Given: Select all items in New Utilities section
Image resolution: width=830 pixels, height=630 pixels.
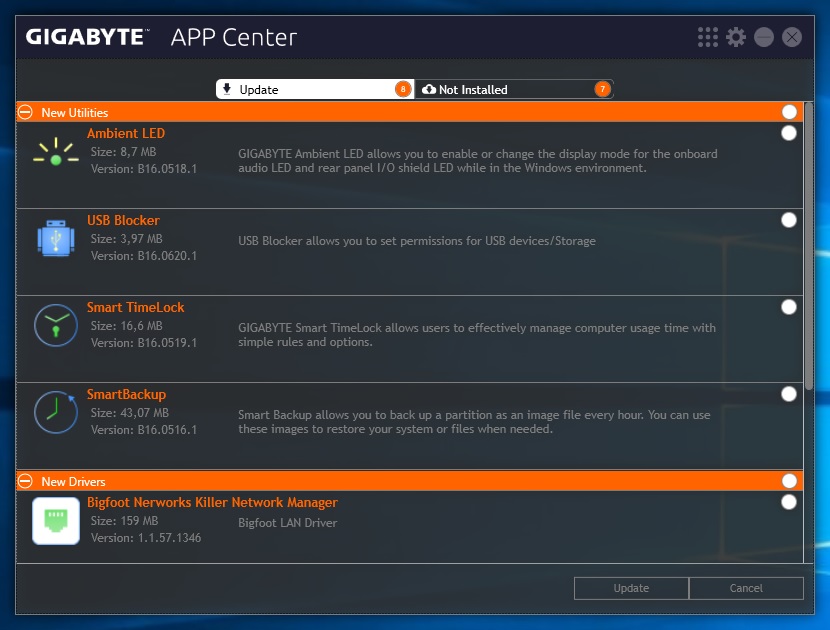Looking at the screenshot, I should pyautogui.click(x=789, y=112).
